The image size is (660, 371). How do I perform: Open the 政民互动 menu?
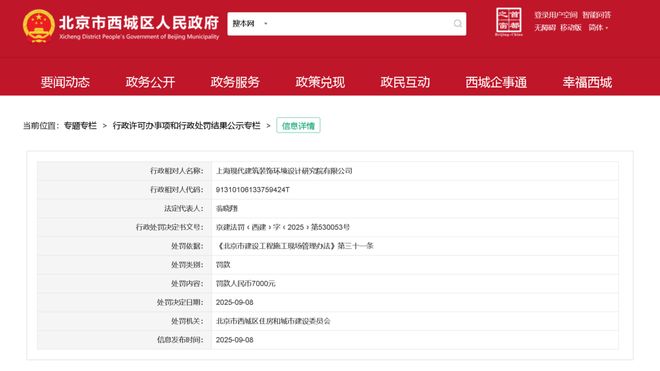point(405,82)
